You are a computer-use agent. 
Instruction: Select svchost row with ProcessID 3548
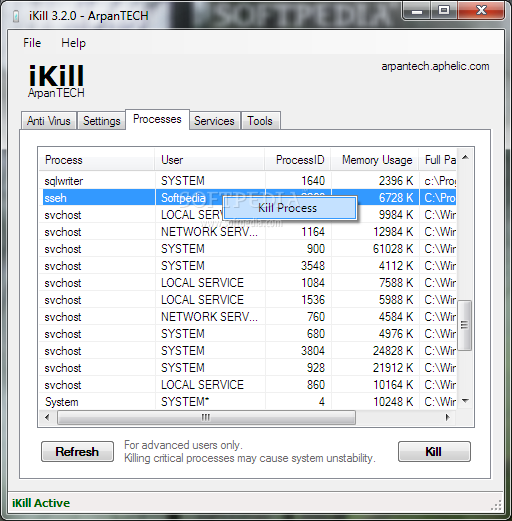pyautogui.click(x=248, y=266)
